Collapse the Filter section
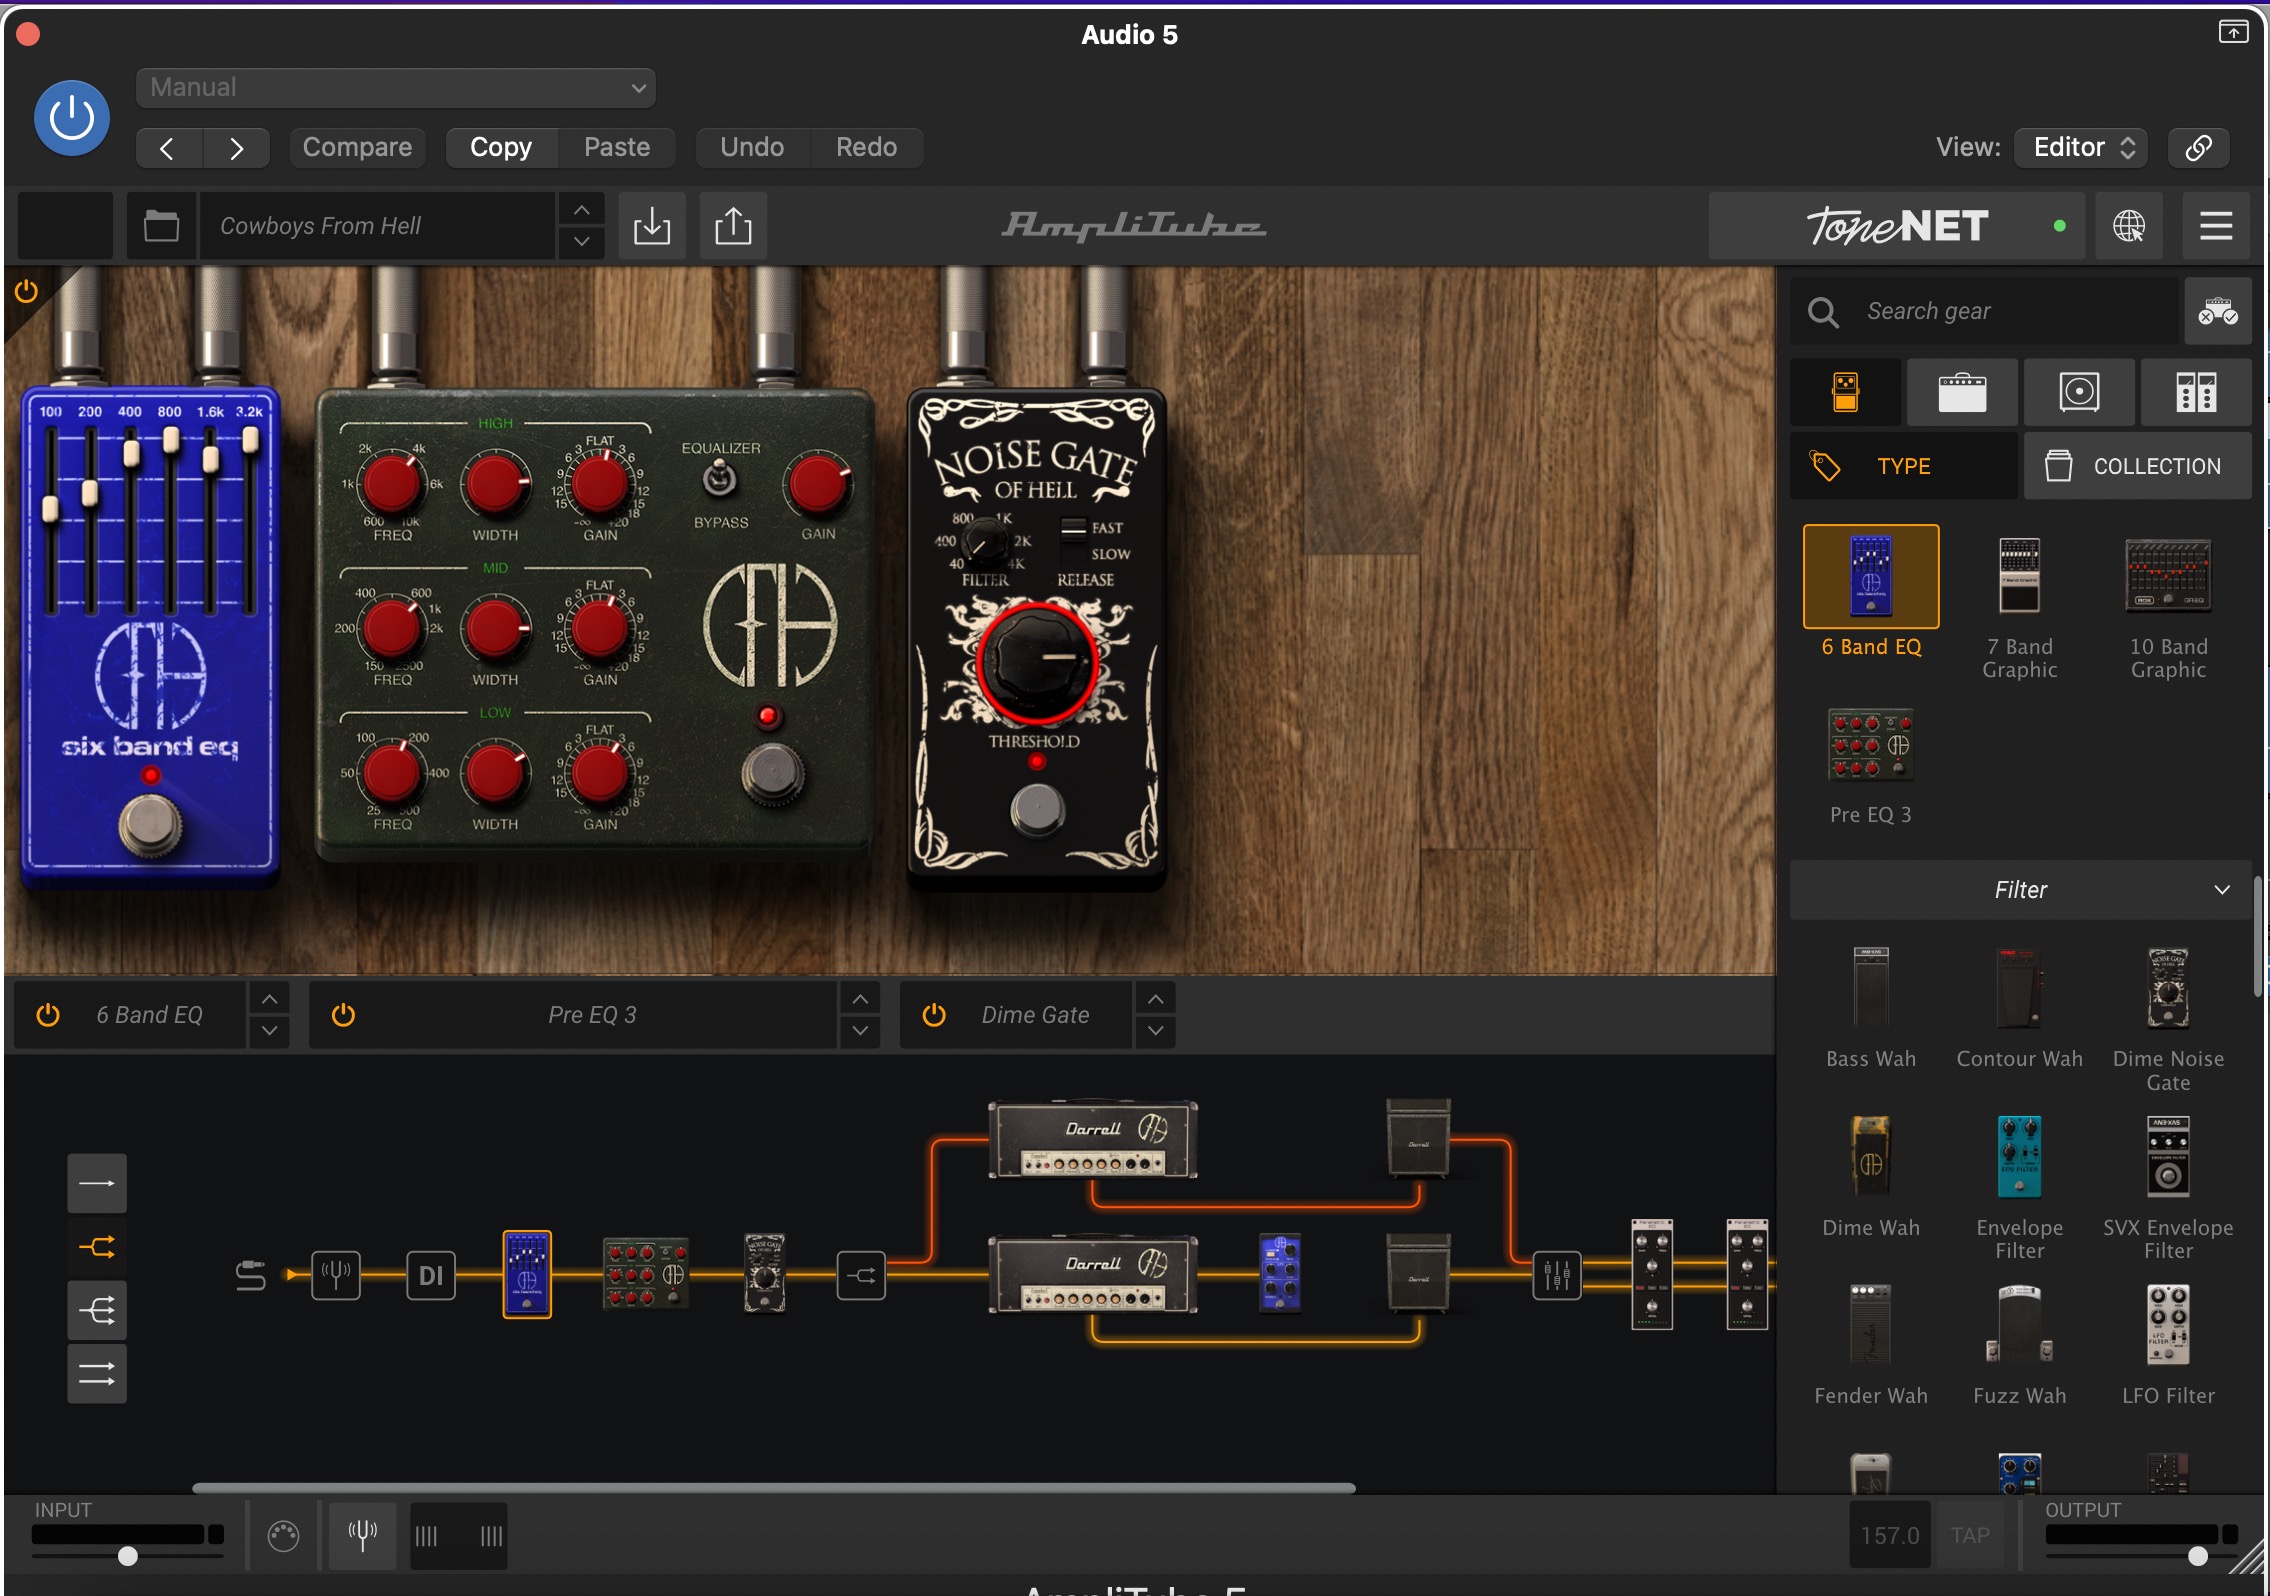The height and width of the screenshot is (1596, 2270). (2021, 890)
